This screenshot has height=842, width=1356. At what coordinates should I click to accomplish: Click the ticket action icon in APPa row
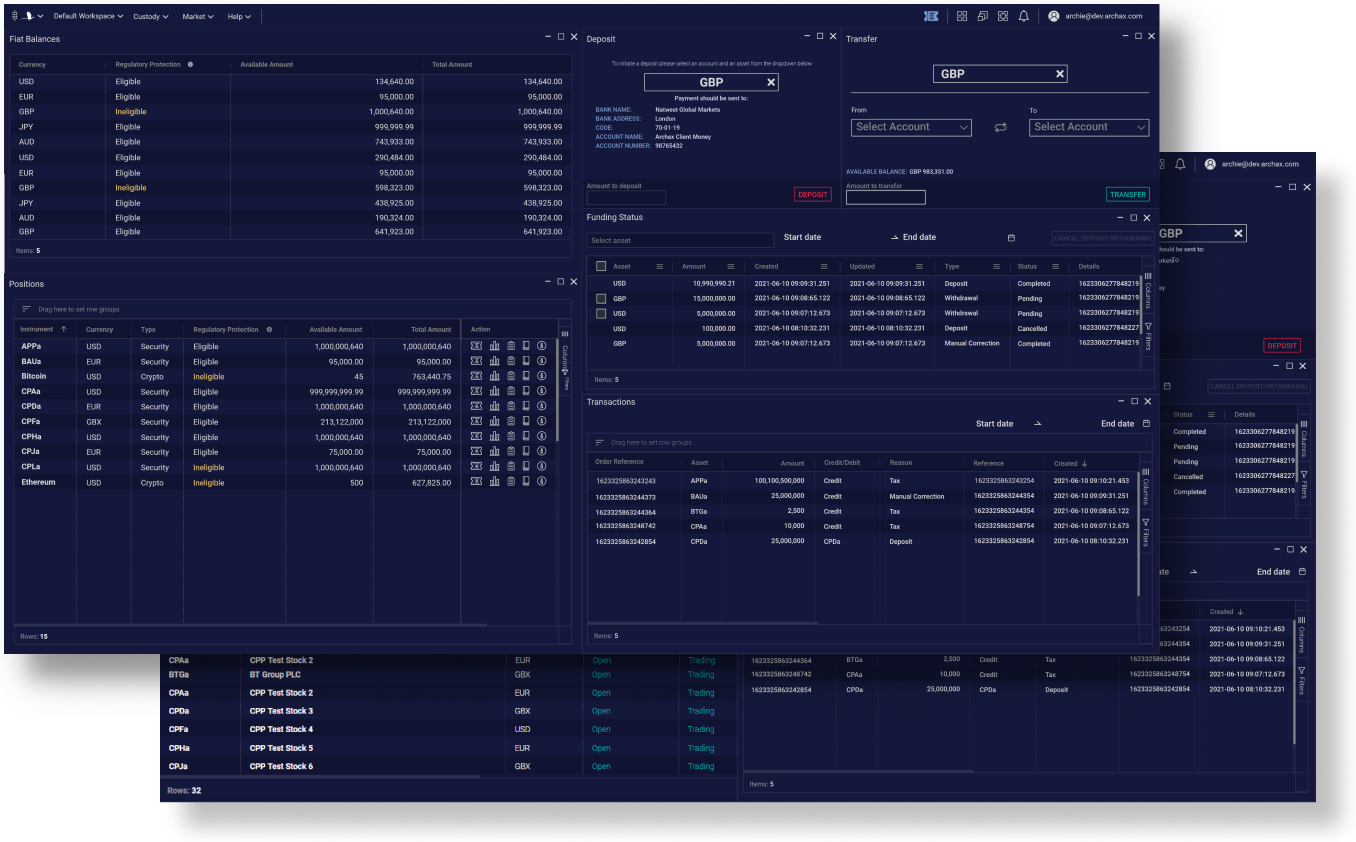click(477, 346)
